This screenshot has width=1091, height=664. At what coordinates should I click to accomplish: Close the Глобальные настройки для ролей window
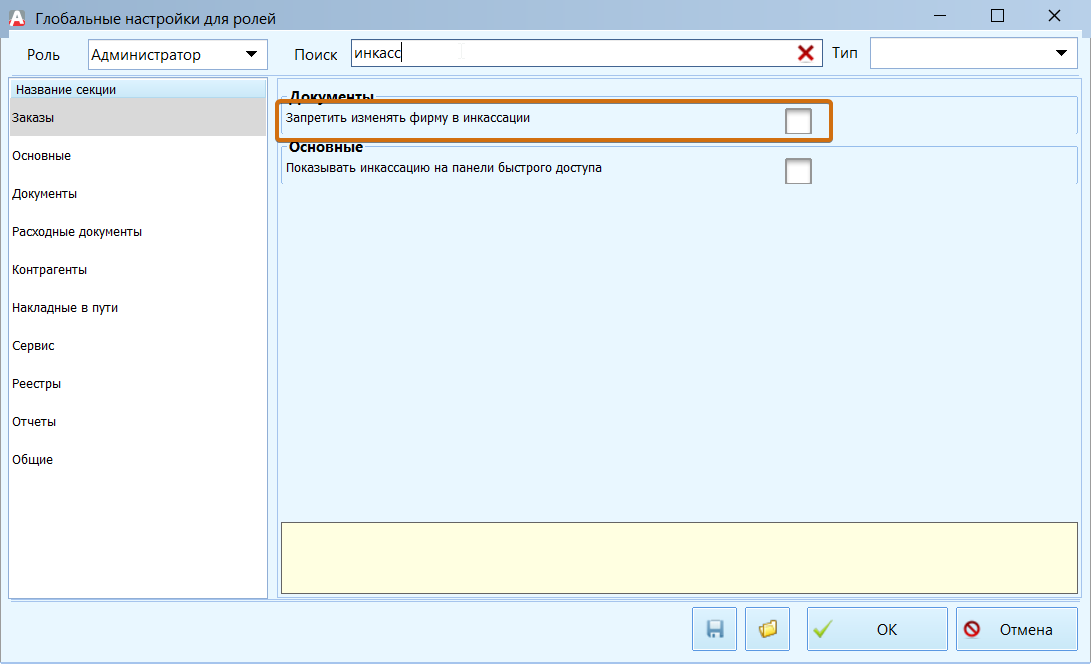1054,15
